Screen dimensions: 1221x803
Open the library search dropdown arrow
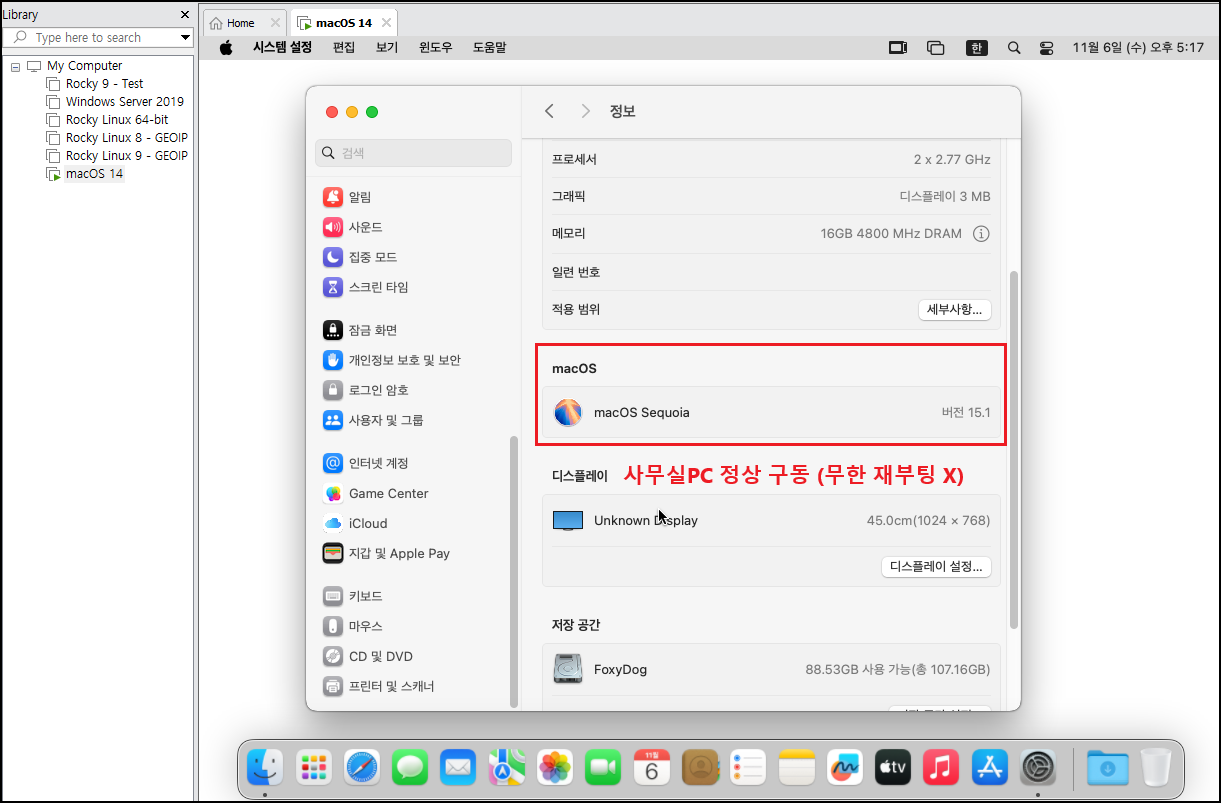[185, 38]
